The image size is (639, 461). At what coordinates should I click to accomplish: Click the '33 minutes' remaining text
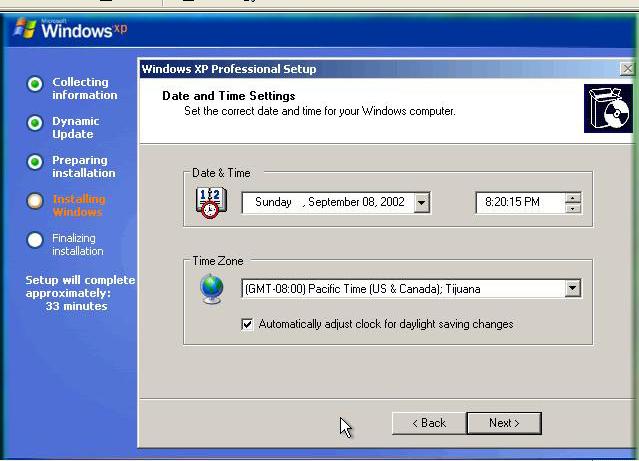[77, 306]
